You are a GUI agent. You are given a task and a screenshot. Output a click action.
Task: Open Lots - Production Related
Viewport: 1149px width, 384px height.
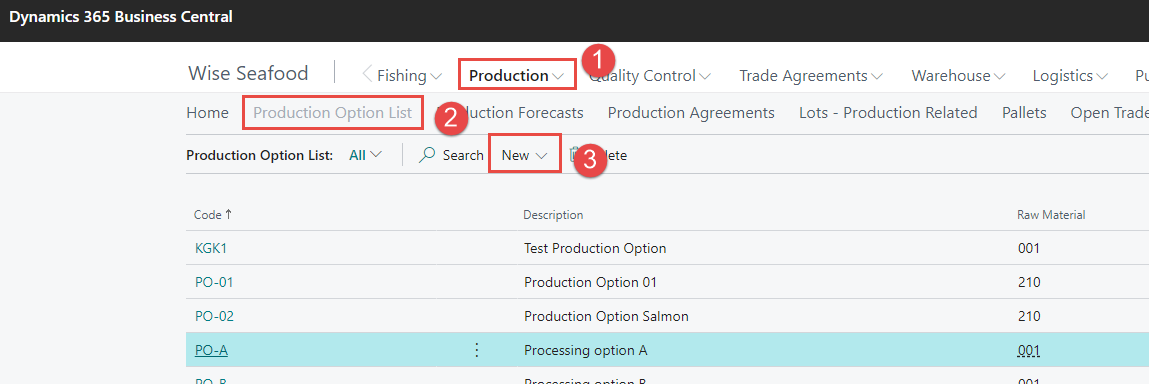(x=888, y=113)
